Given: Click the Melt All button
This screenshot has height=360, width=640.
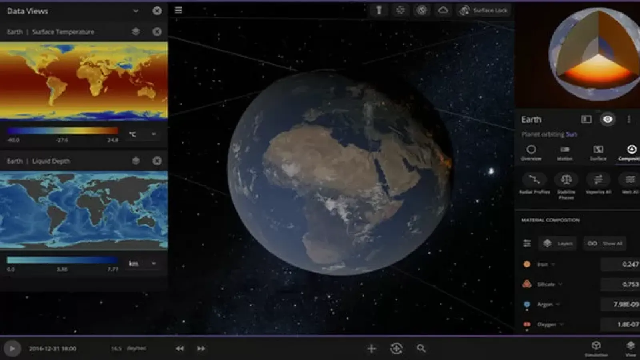Looking at the screenshot, I should pyautogui.click(x=630, y=184).
